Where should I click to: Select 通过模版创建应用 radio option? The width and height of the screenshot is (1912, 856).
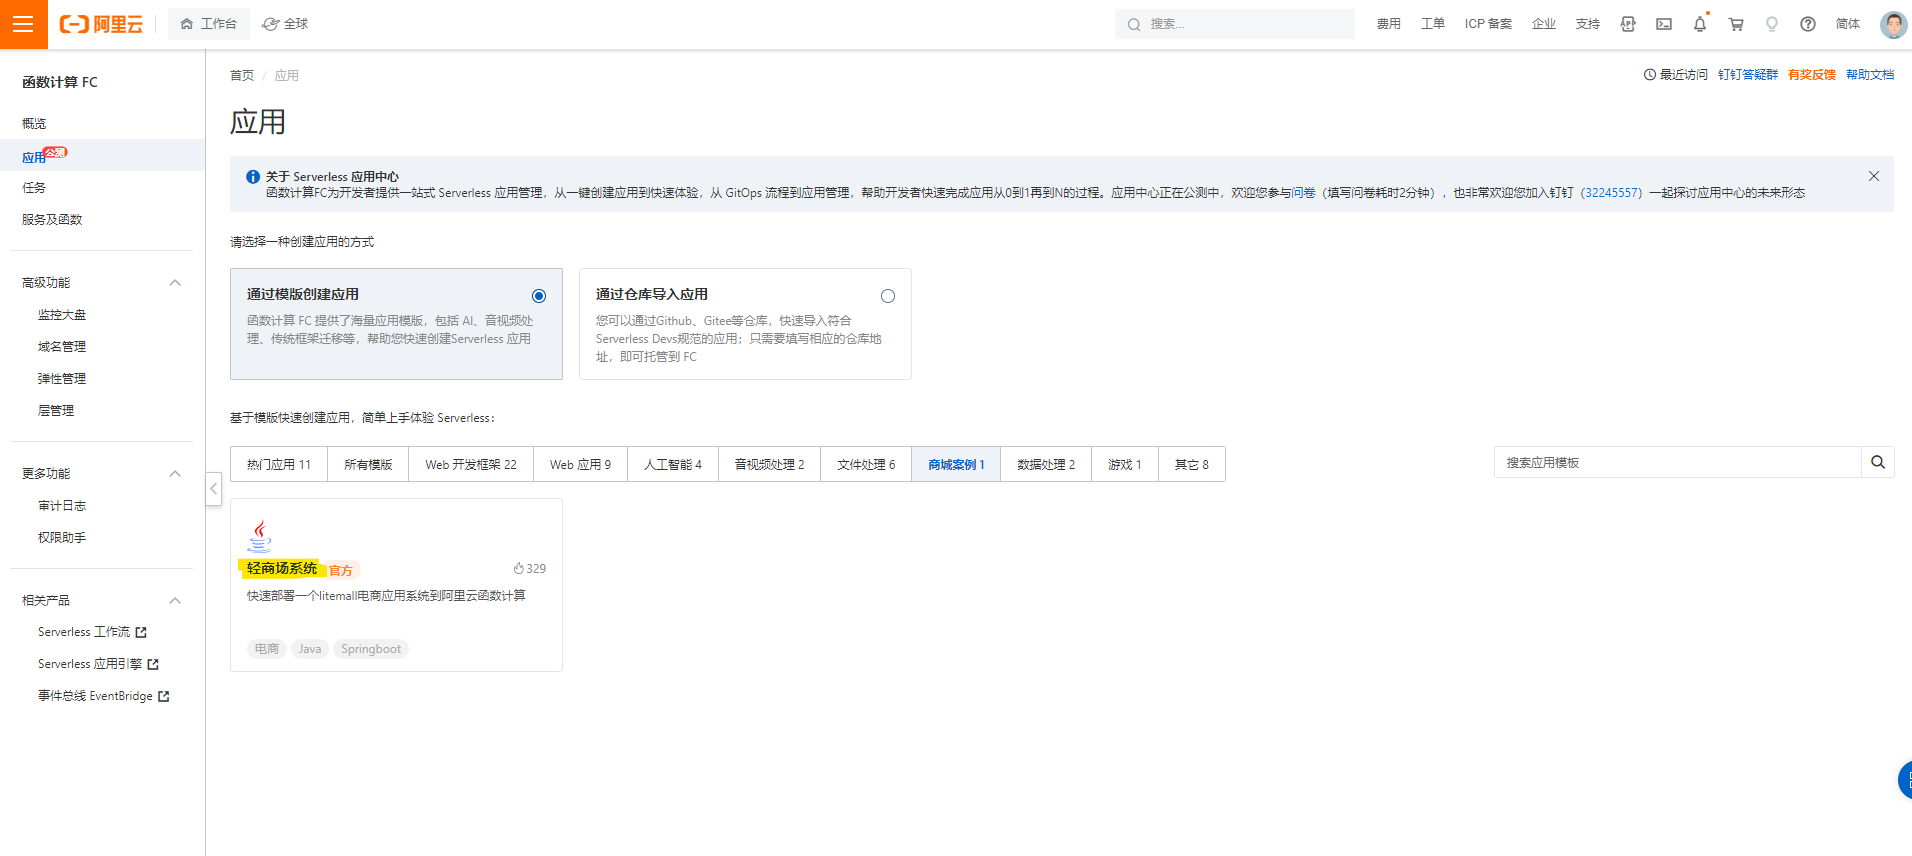pyautogui.click(x=539, y=296)
